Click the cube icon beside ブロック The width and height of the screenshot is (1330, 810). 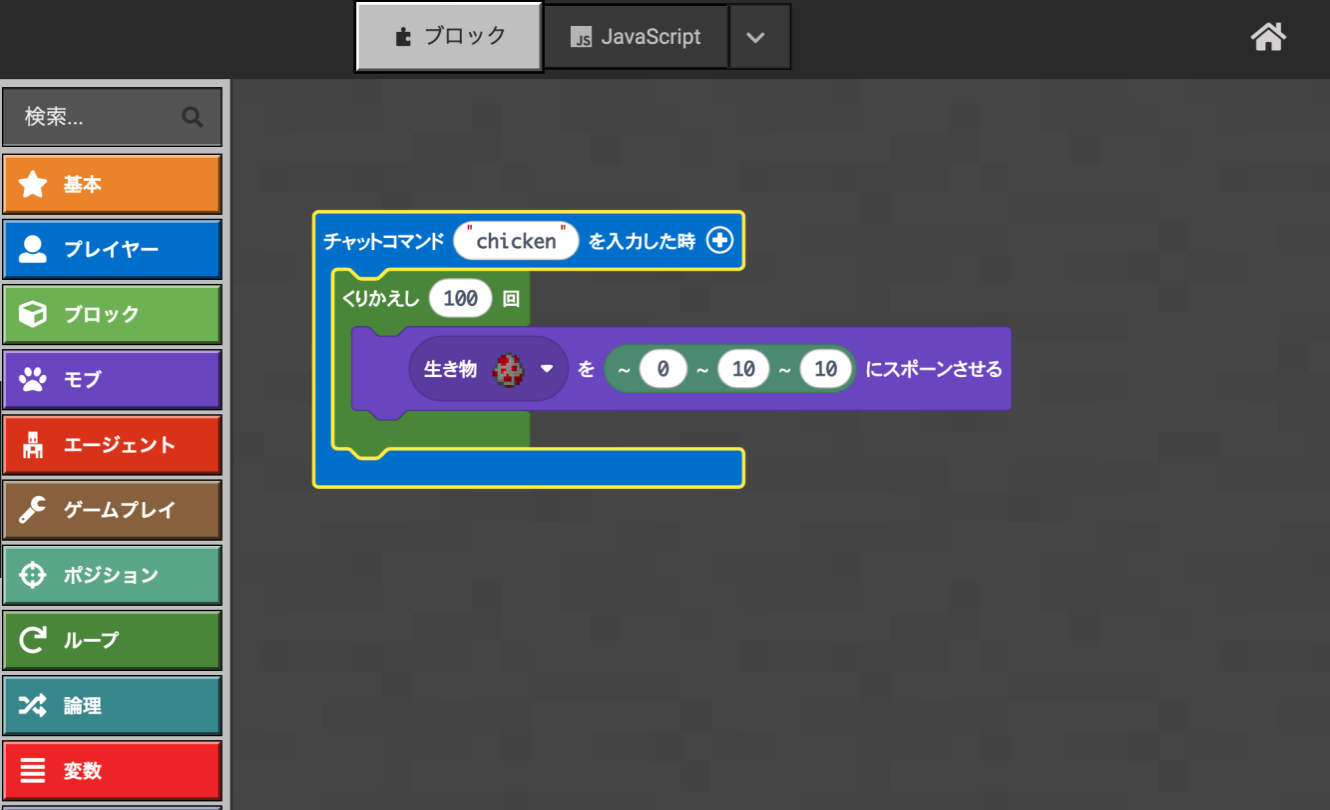33,314
